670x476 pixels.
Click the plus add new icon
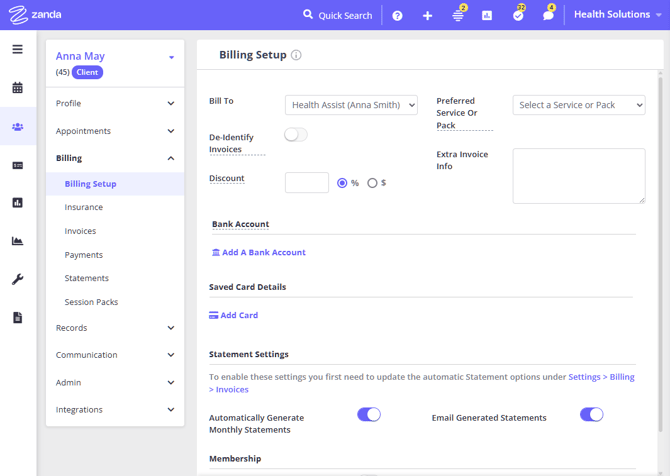(427, 16)
